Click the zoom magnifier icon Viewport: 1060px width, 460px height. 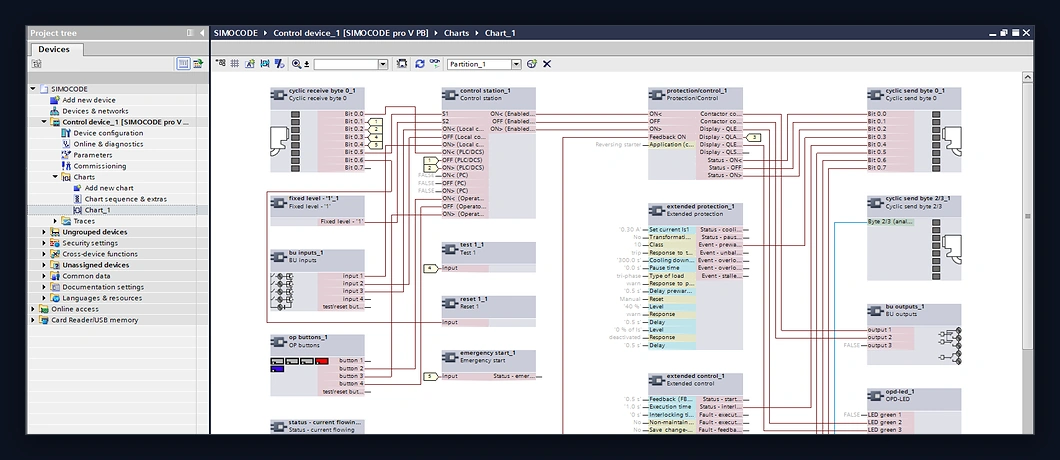(x=296, y=64)
